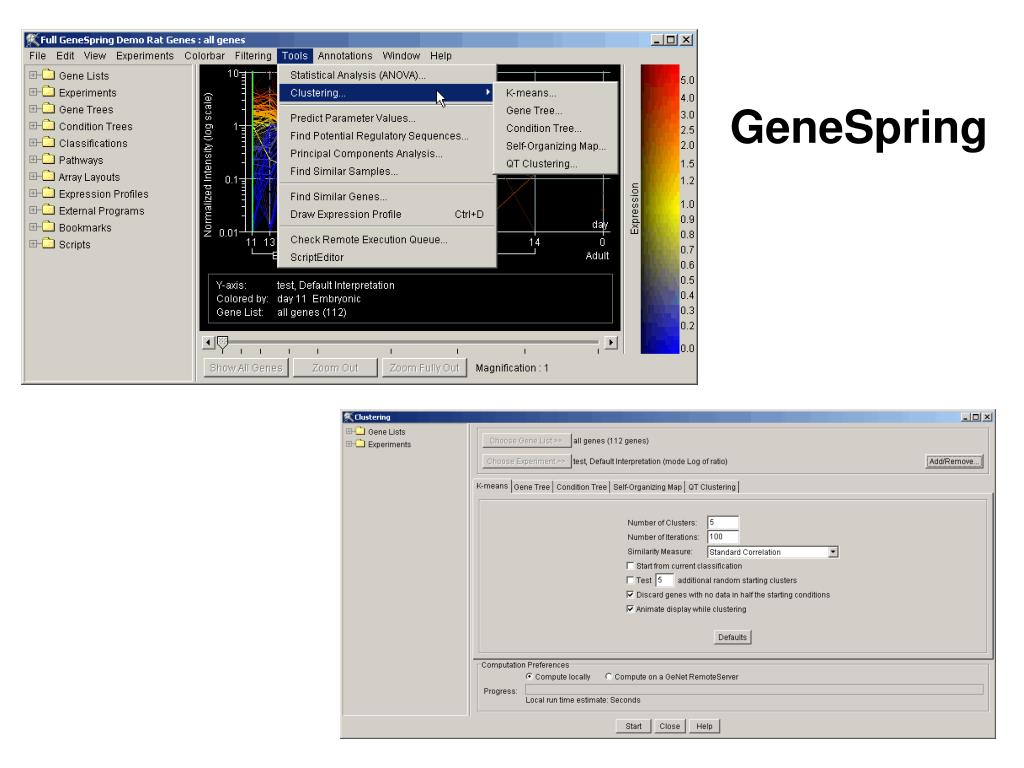Screen dimensions: 1024x768
Task: Click the Scripts folder icon
Action: [48, 244]
